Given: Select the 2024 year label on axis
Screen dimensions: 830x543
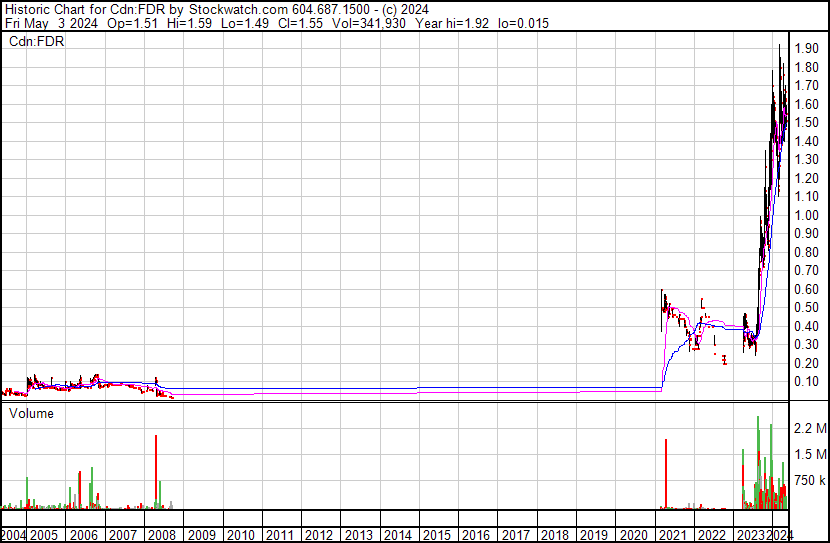Looking at the screenshot, I should 781,535.
